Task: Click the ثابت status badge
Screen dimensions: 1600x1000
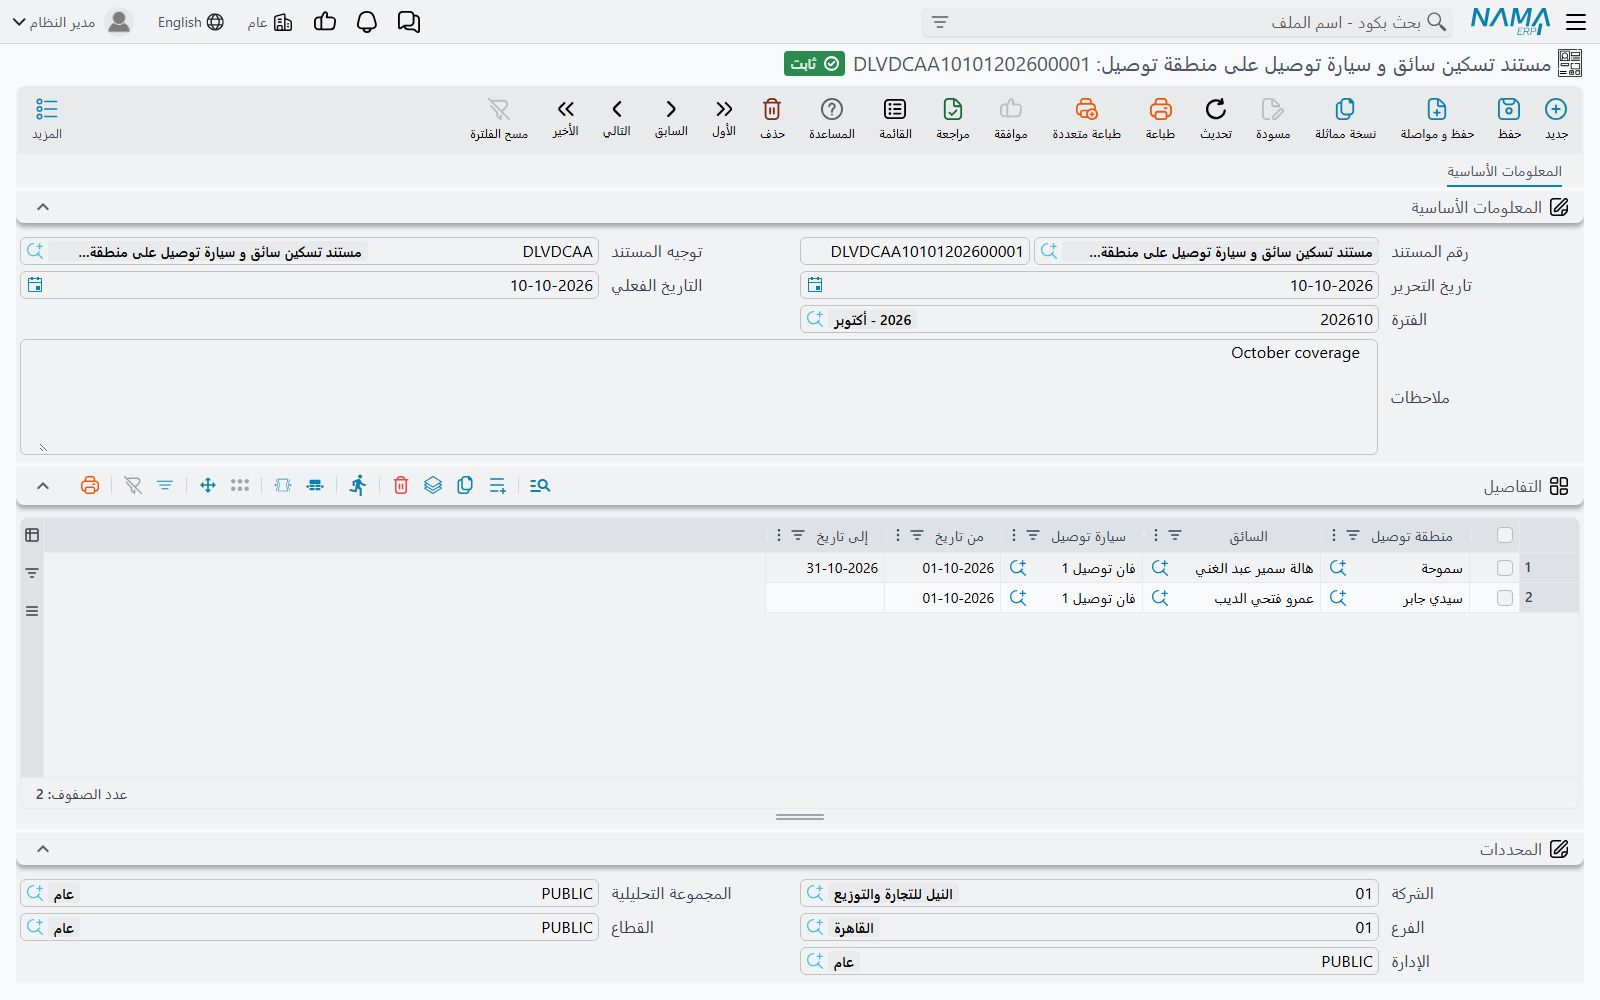Action: click(814, 64)
